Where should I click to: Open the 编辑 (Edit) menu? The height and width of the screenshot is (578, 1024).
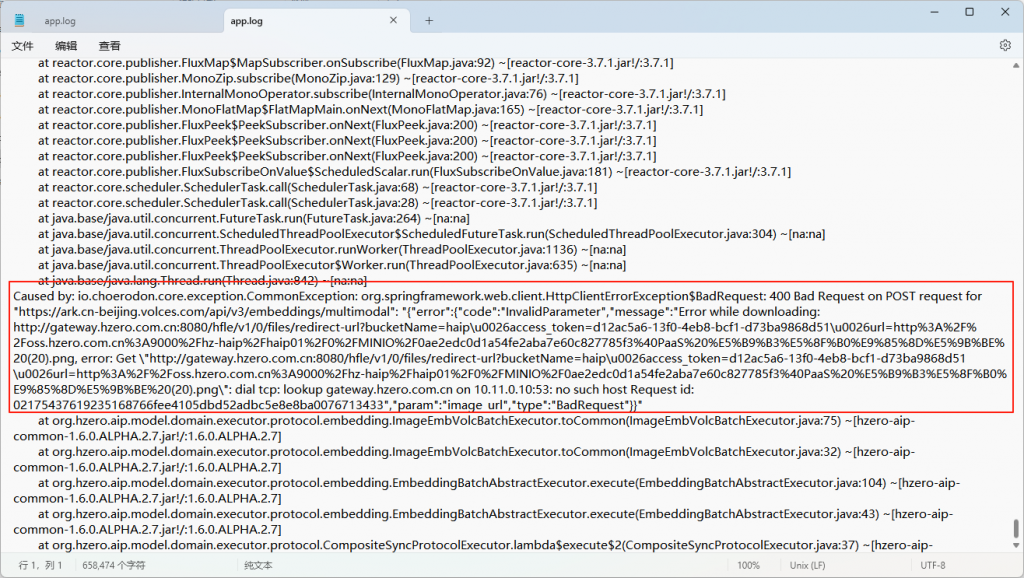click(x=66, y=46)
